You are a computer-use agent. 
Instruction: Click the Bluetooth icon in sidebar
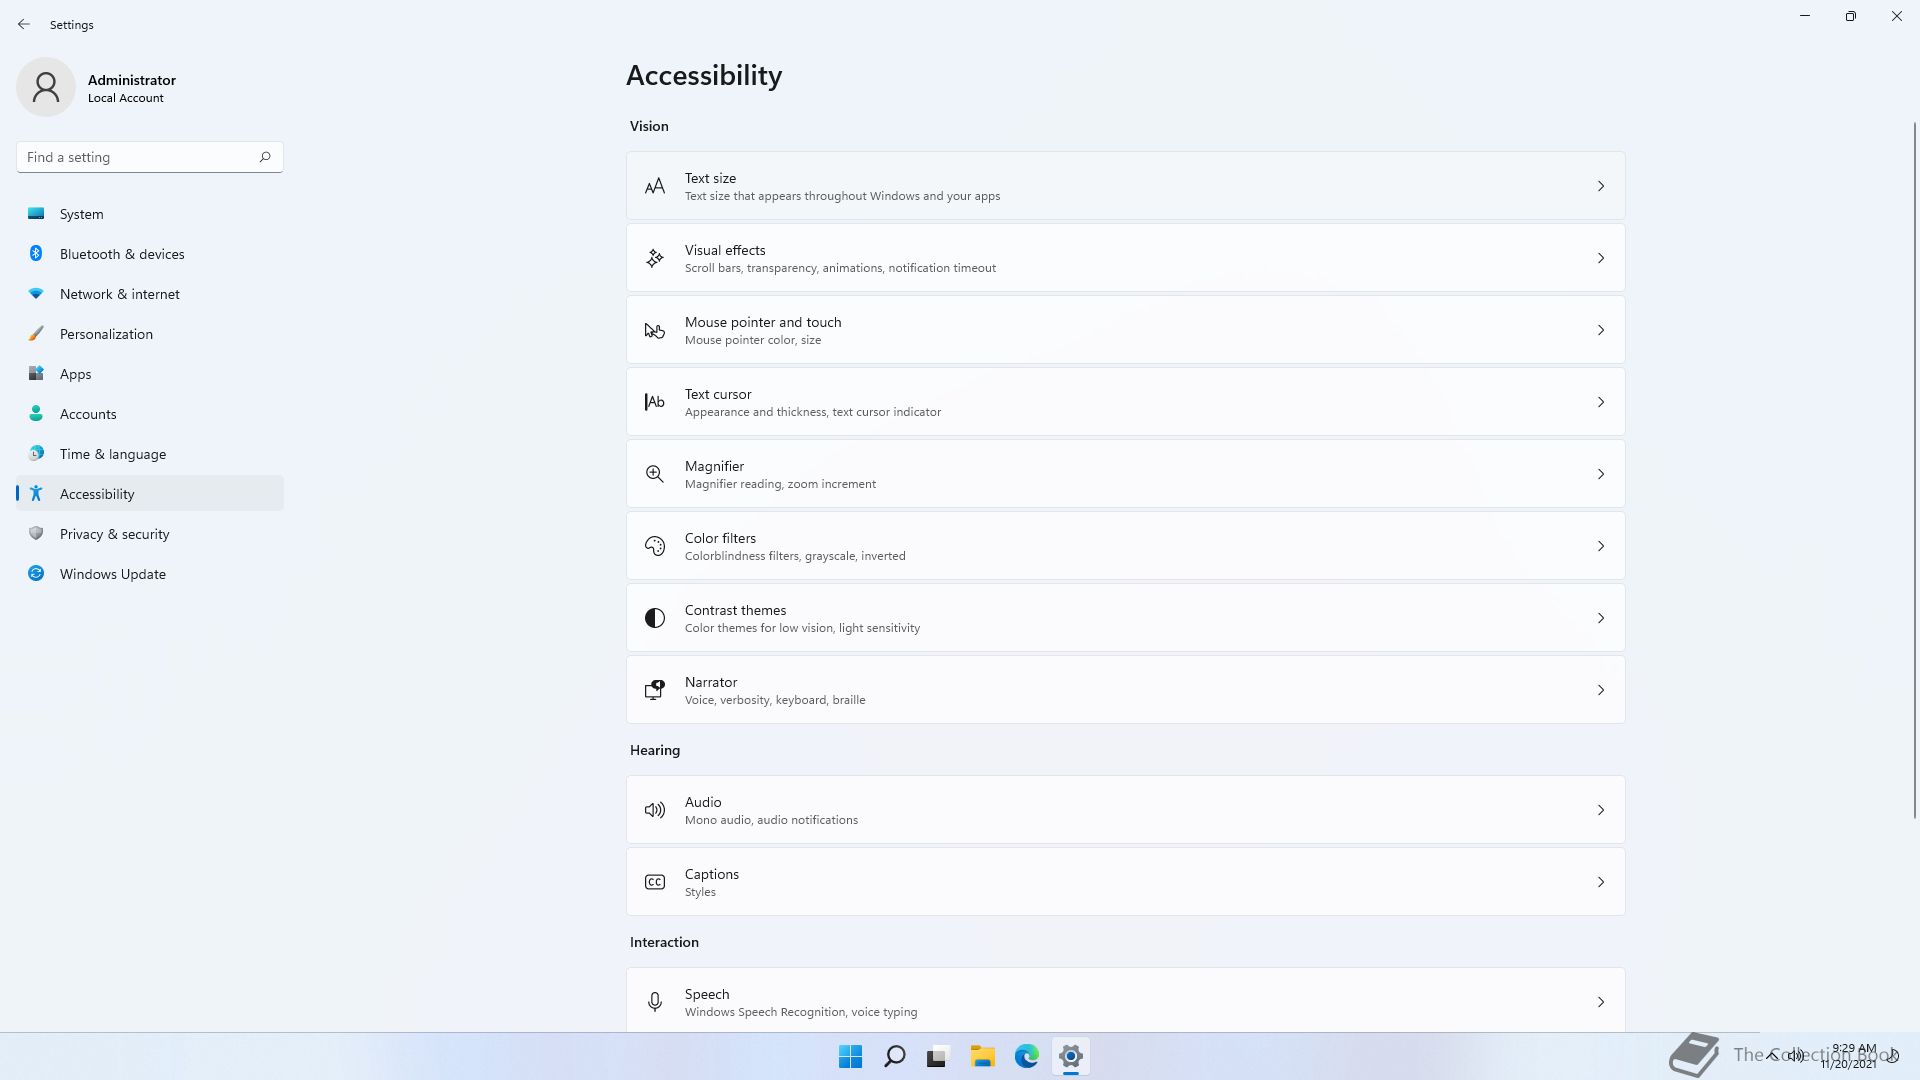click(x=36, y=253)
